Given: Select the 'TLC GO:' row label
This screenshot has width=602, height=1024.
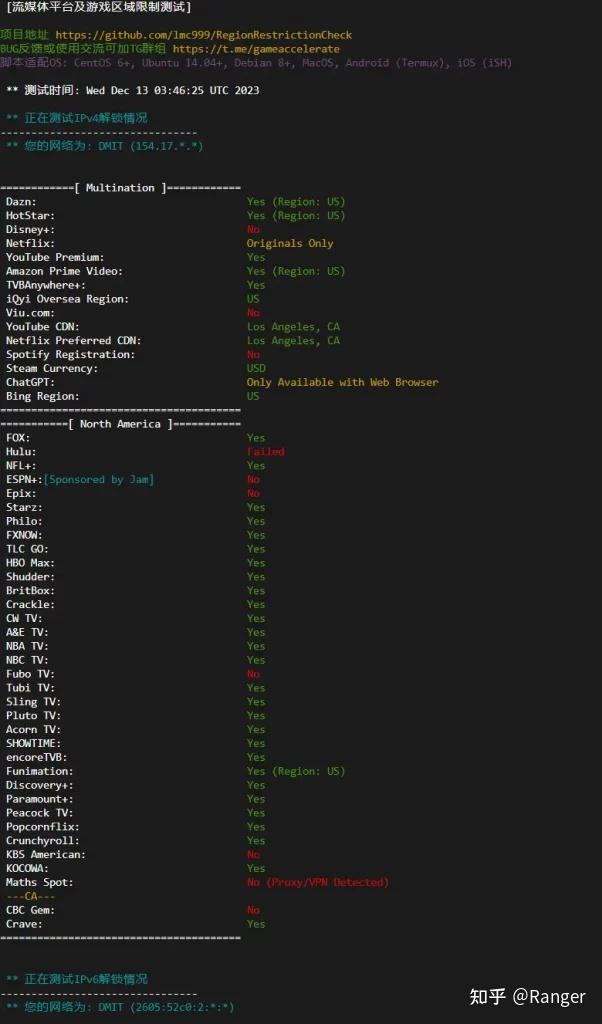Looking at the screenshot, I should coord(27,549).
